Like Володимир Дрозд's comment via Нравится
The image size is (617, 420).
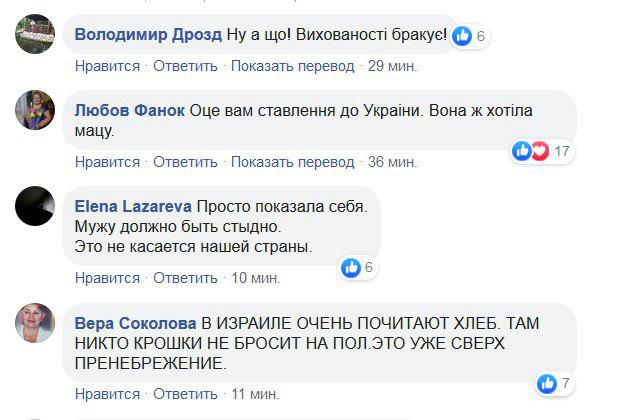pyautogui.click(x=107, y=66)
